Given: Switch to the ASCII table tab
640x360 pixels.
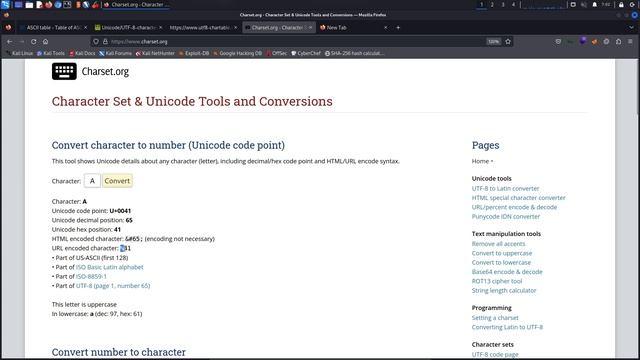Looking at the screenshot, I should pyautogui.click(x=52, y=28).
